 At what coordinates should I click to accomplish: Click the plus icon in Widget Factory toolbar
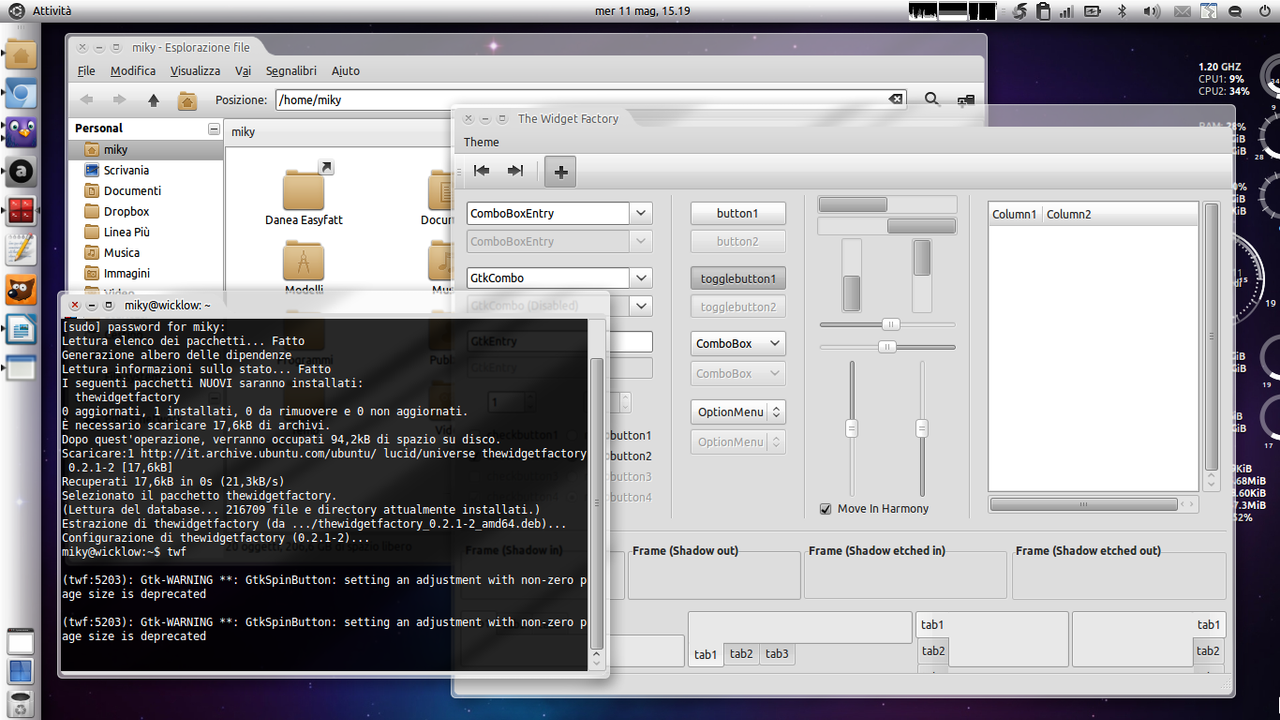(x=560, y=172)
